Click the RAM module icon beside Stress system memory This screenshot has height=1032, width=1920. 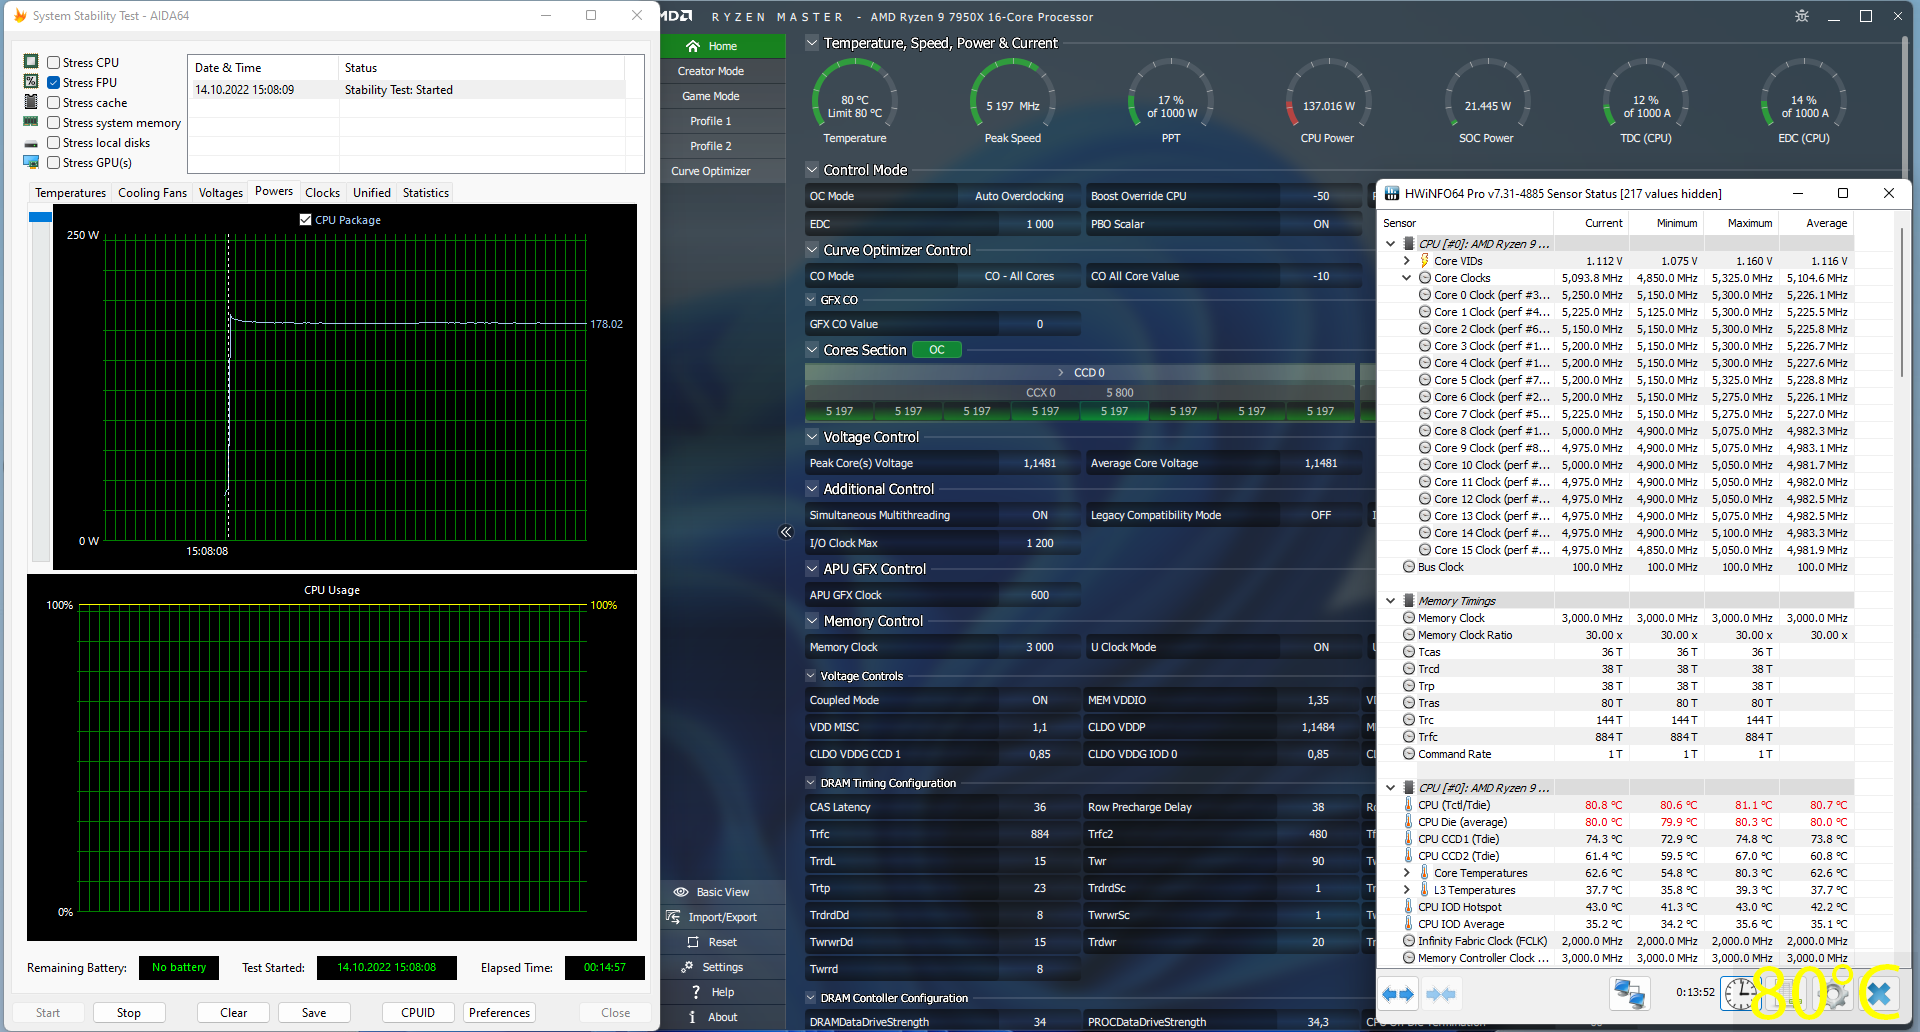[x=31, y=122]
